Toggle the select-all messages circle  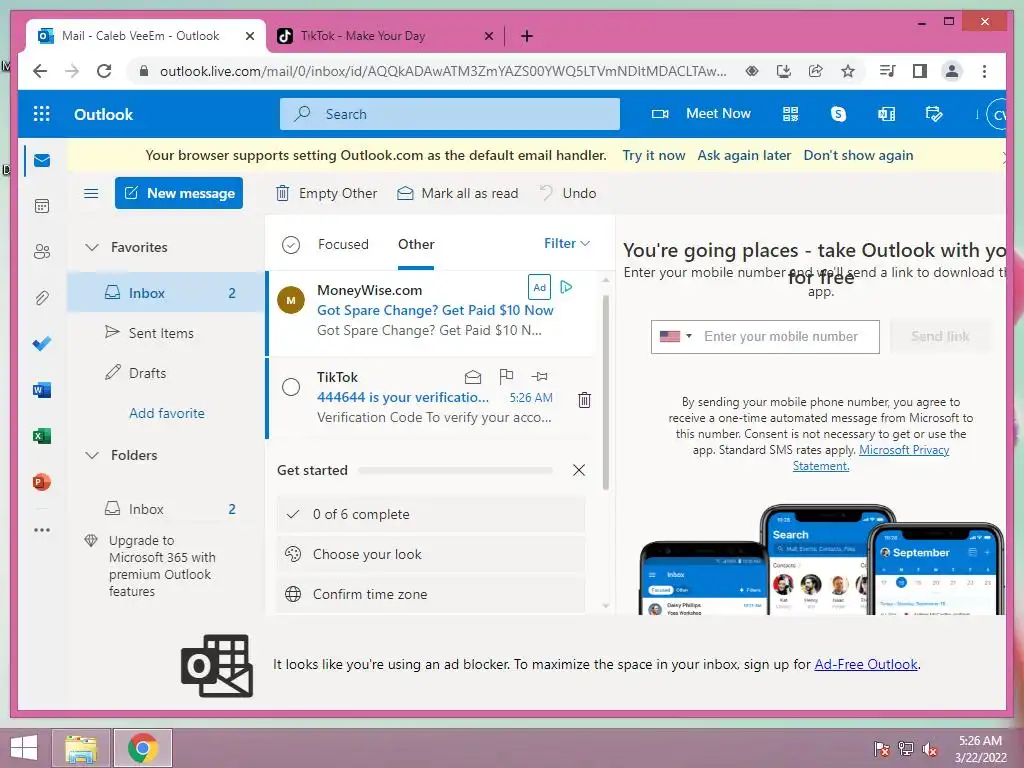tap(291, 245)
